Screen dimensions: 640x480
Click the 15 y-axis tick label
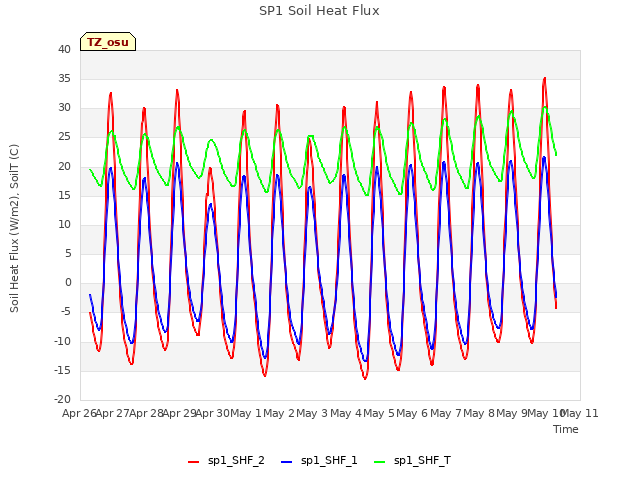64,195
